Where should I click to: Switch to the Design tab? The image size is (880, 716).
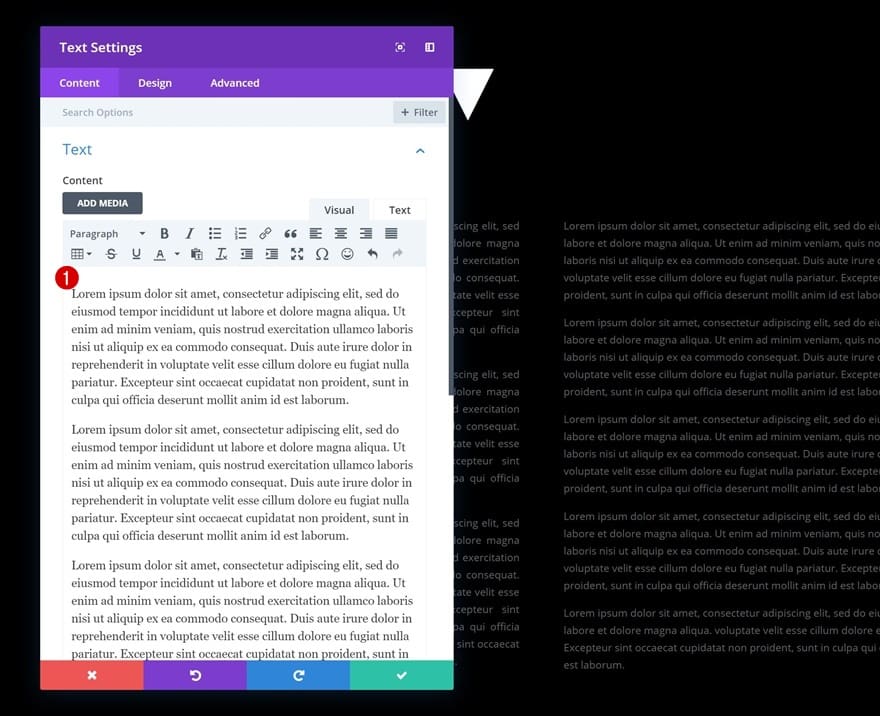click(x=155, y=83)
